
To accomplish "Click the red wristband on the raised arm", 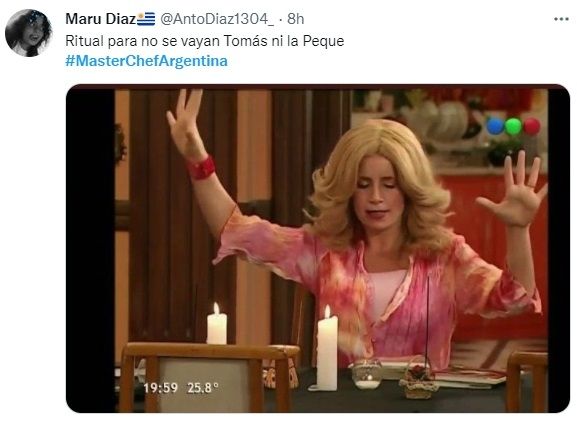I will point(201,168).
